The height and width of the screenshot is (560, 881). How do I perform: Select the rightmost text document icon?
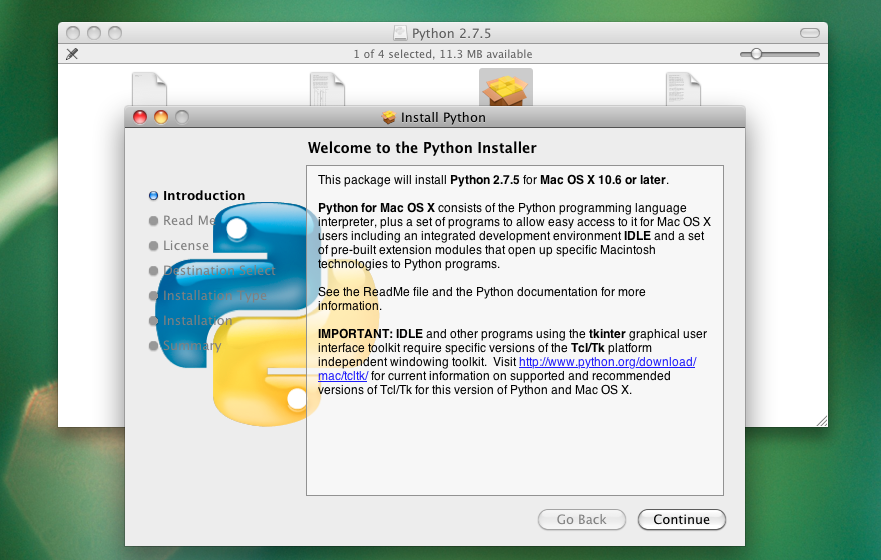[683, 89]
